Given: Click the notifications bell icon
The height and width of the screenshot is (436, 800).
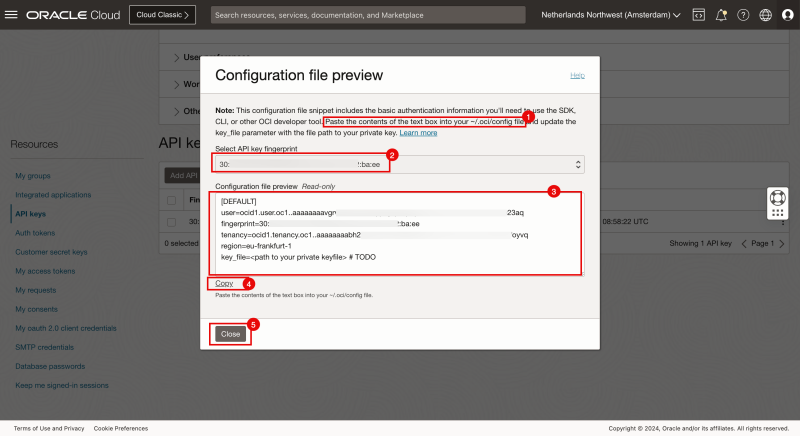Looking at the screenshot, I should tap(721, 15).
